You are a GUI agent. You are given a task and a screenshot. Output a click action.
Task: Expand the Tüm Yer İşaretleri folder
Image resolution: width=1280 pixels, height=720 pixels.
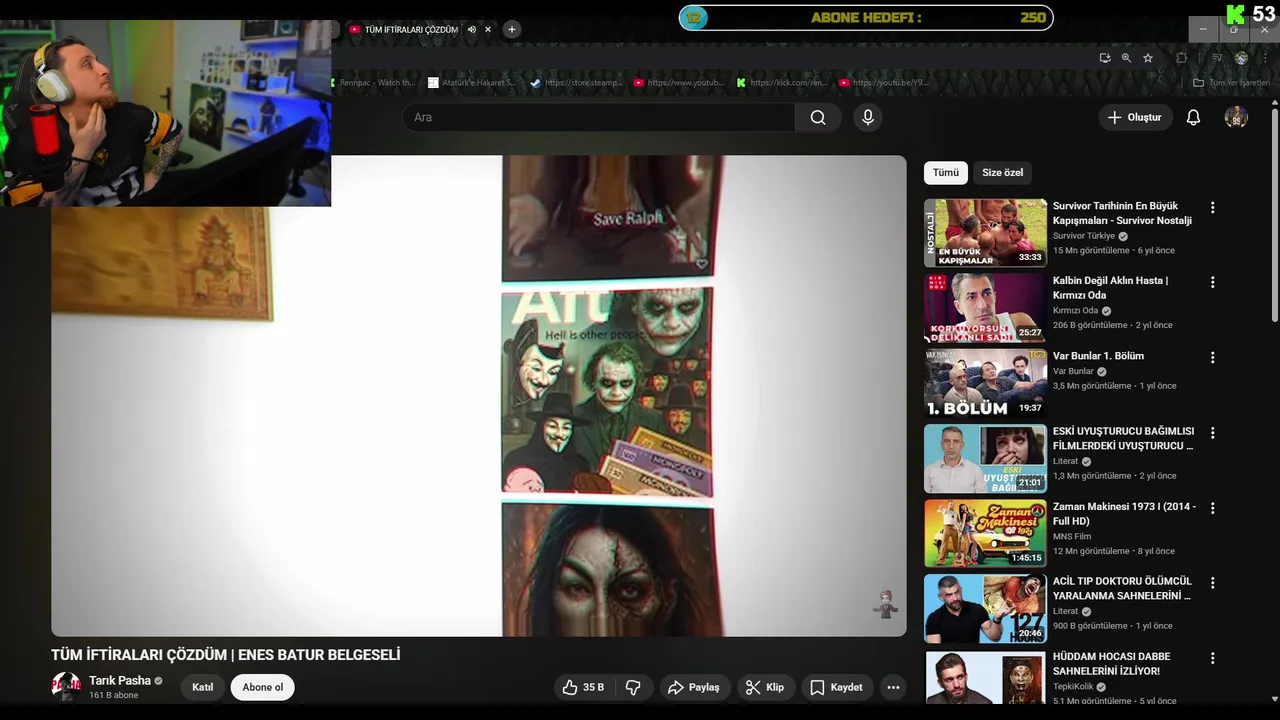click(x=1231, y=83)
